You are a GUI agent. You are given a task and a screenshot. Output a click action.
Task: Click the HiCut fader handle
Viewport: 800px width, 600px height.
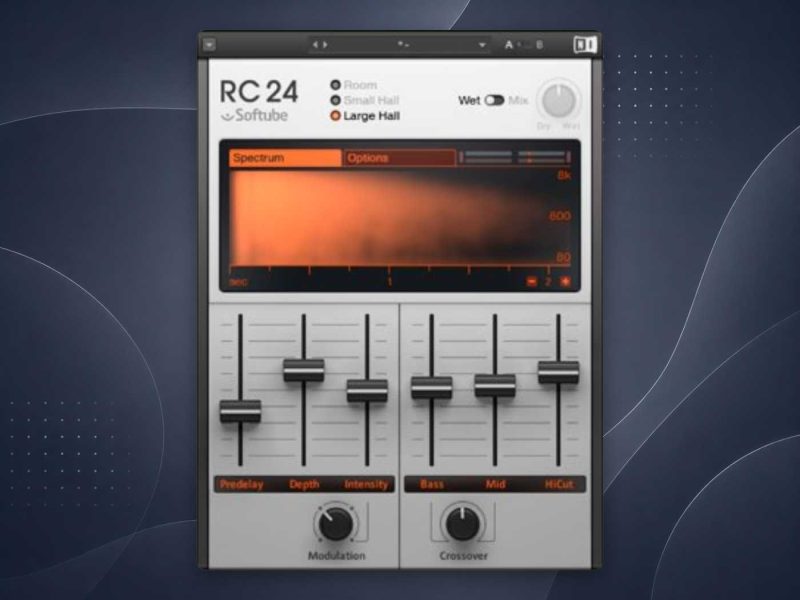[558, 372]
